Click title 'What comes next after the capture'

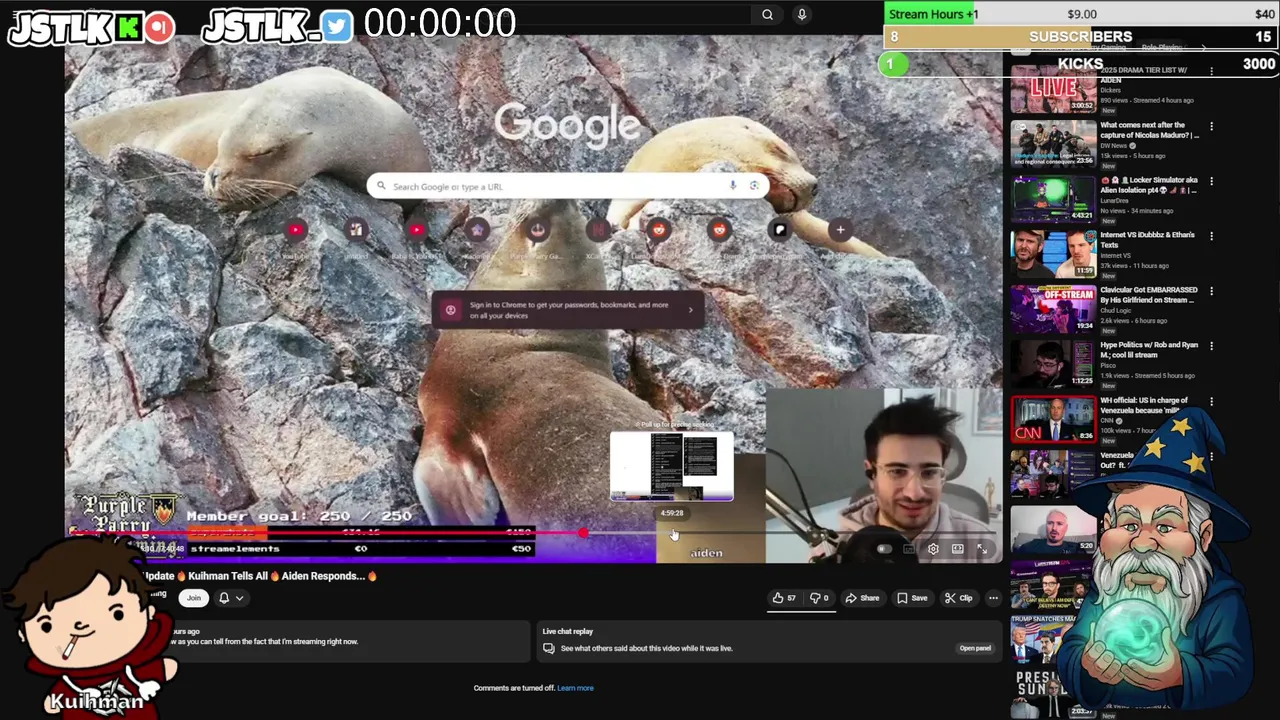coord(1148,130)
